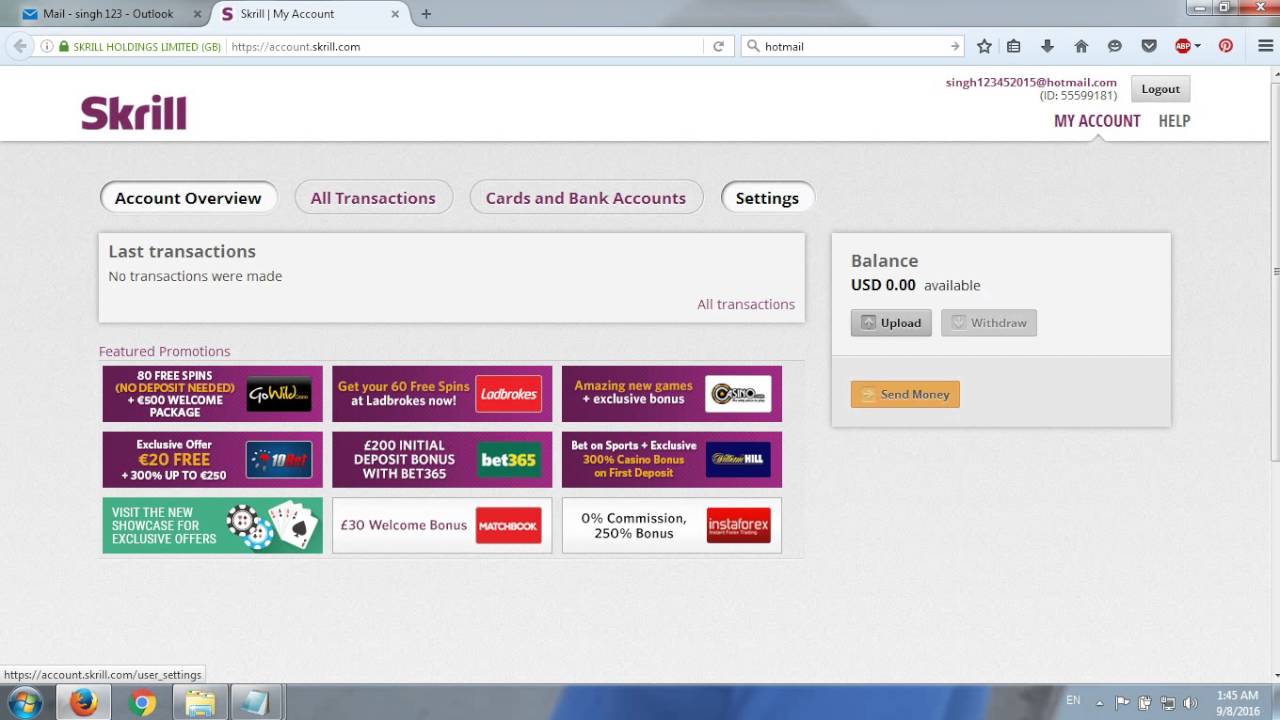This screenshot has width=1280, height=720.
Task: Click the URL address bar field
Action: tap(465, 46)
